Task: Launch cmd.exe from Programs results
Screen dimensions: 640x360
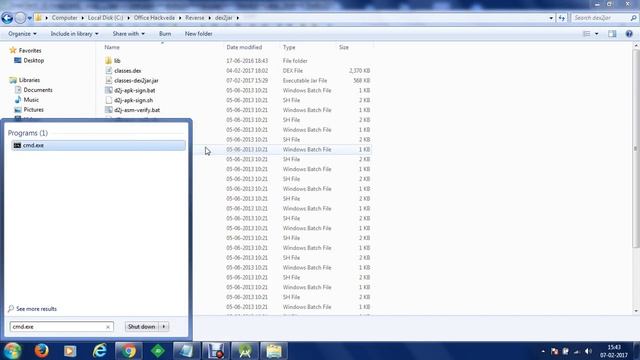Action: (x=98, y=145)
